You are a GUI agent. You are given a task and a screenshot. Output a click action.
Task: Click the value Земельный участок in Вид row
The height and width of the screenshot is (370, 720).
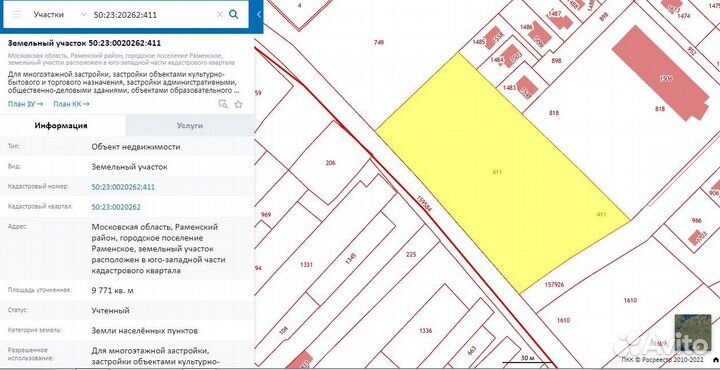(x=129, y=167)
